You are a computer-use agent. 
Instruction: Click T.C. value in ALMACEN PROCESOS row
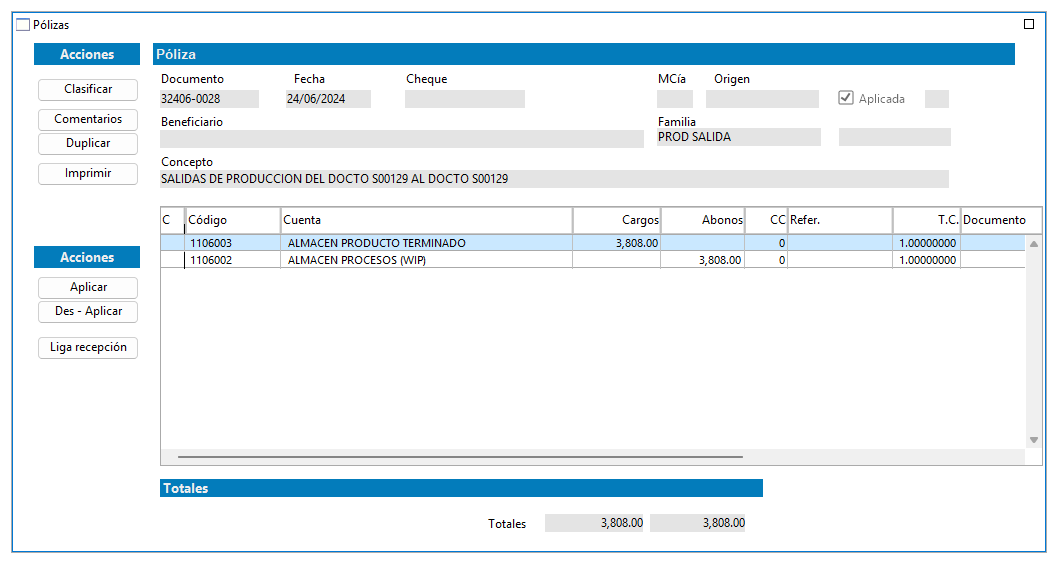[x=927, y=260]
